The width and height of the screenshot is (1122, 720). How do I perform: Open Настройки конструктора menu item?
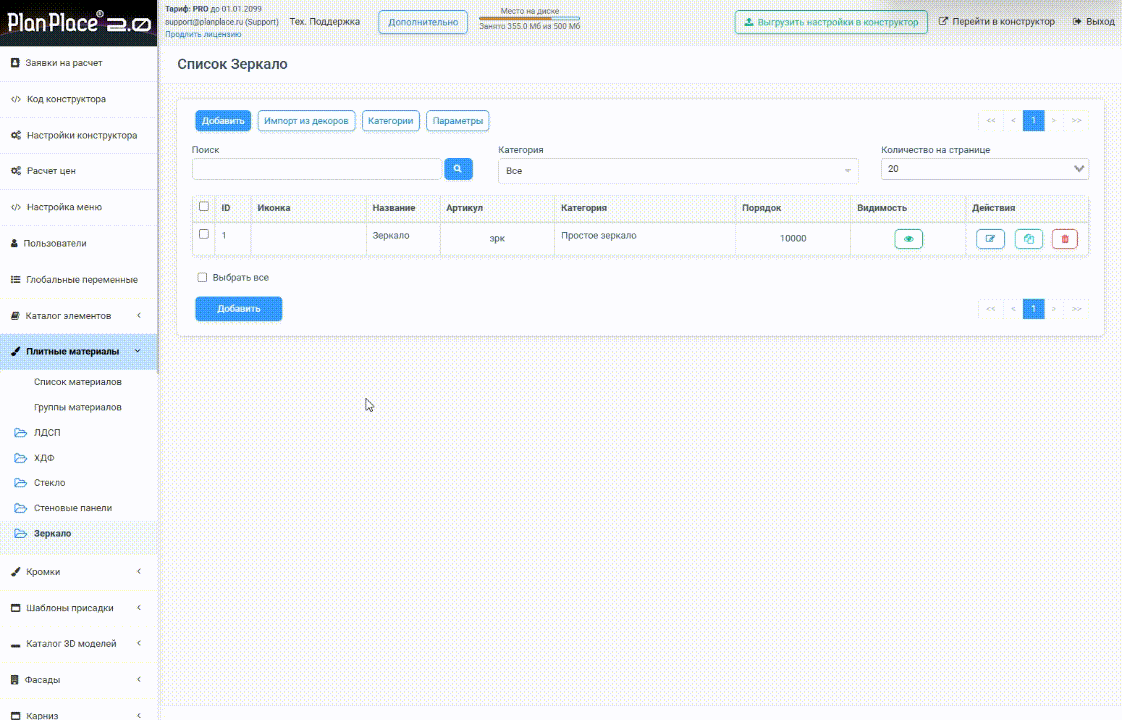pos(78,135)
